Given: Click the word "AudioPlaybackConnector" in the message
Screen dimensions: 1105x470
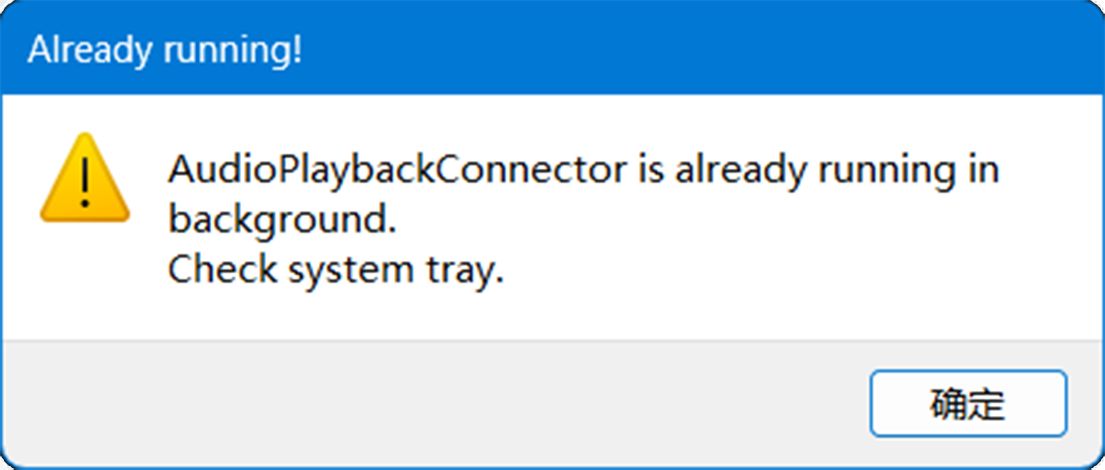Looking at the screenshot, I should click(x=396, y=170).
